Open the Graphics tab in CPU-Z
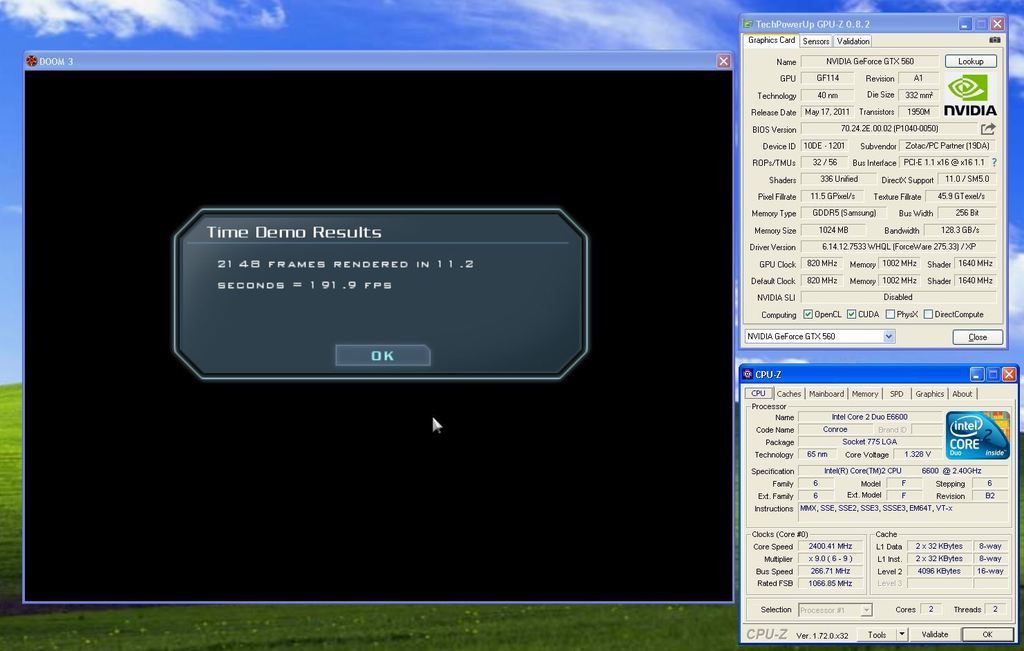This screenshot has height=651, width=1024. (929, 394)
